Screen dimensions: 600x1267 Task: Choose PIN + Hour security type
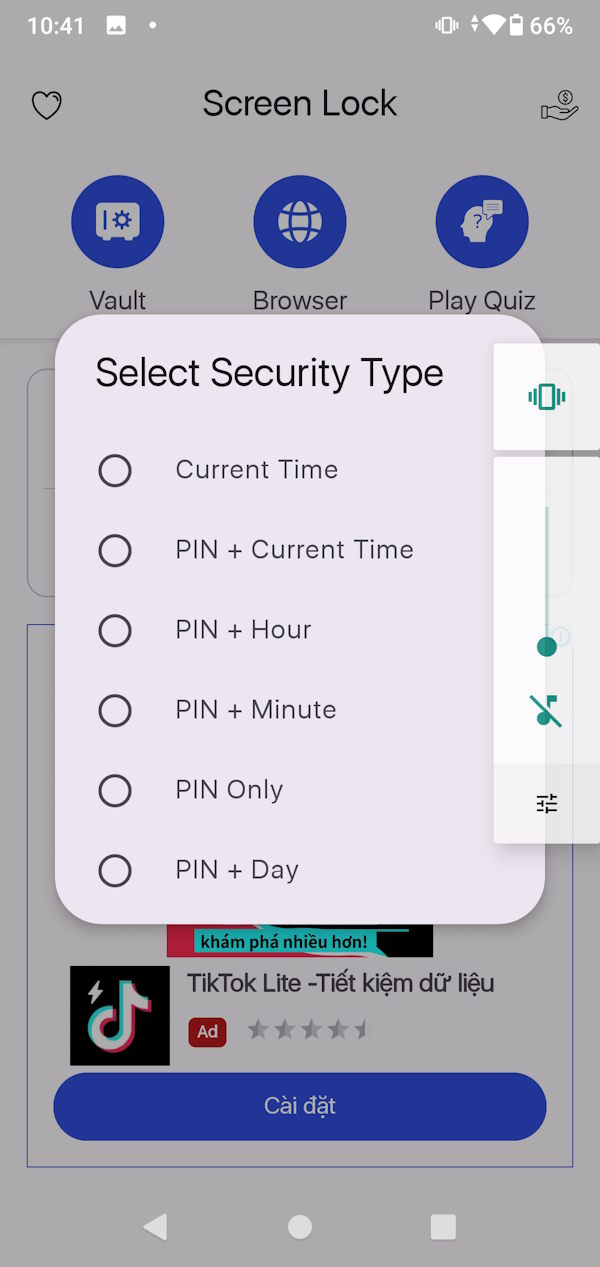coord(115,630)
